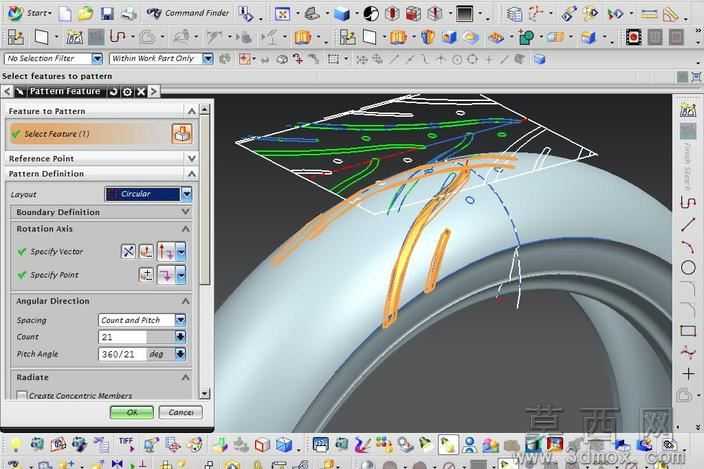Open the Spacing Count and Pitch dropdown
This screenshot has height=469, width=704.
(x=180, y=320)
